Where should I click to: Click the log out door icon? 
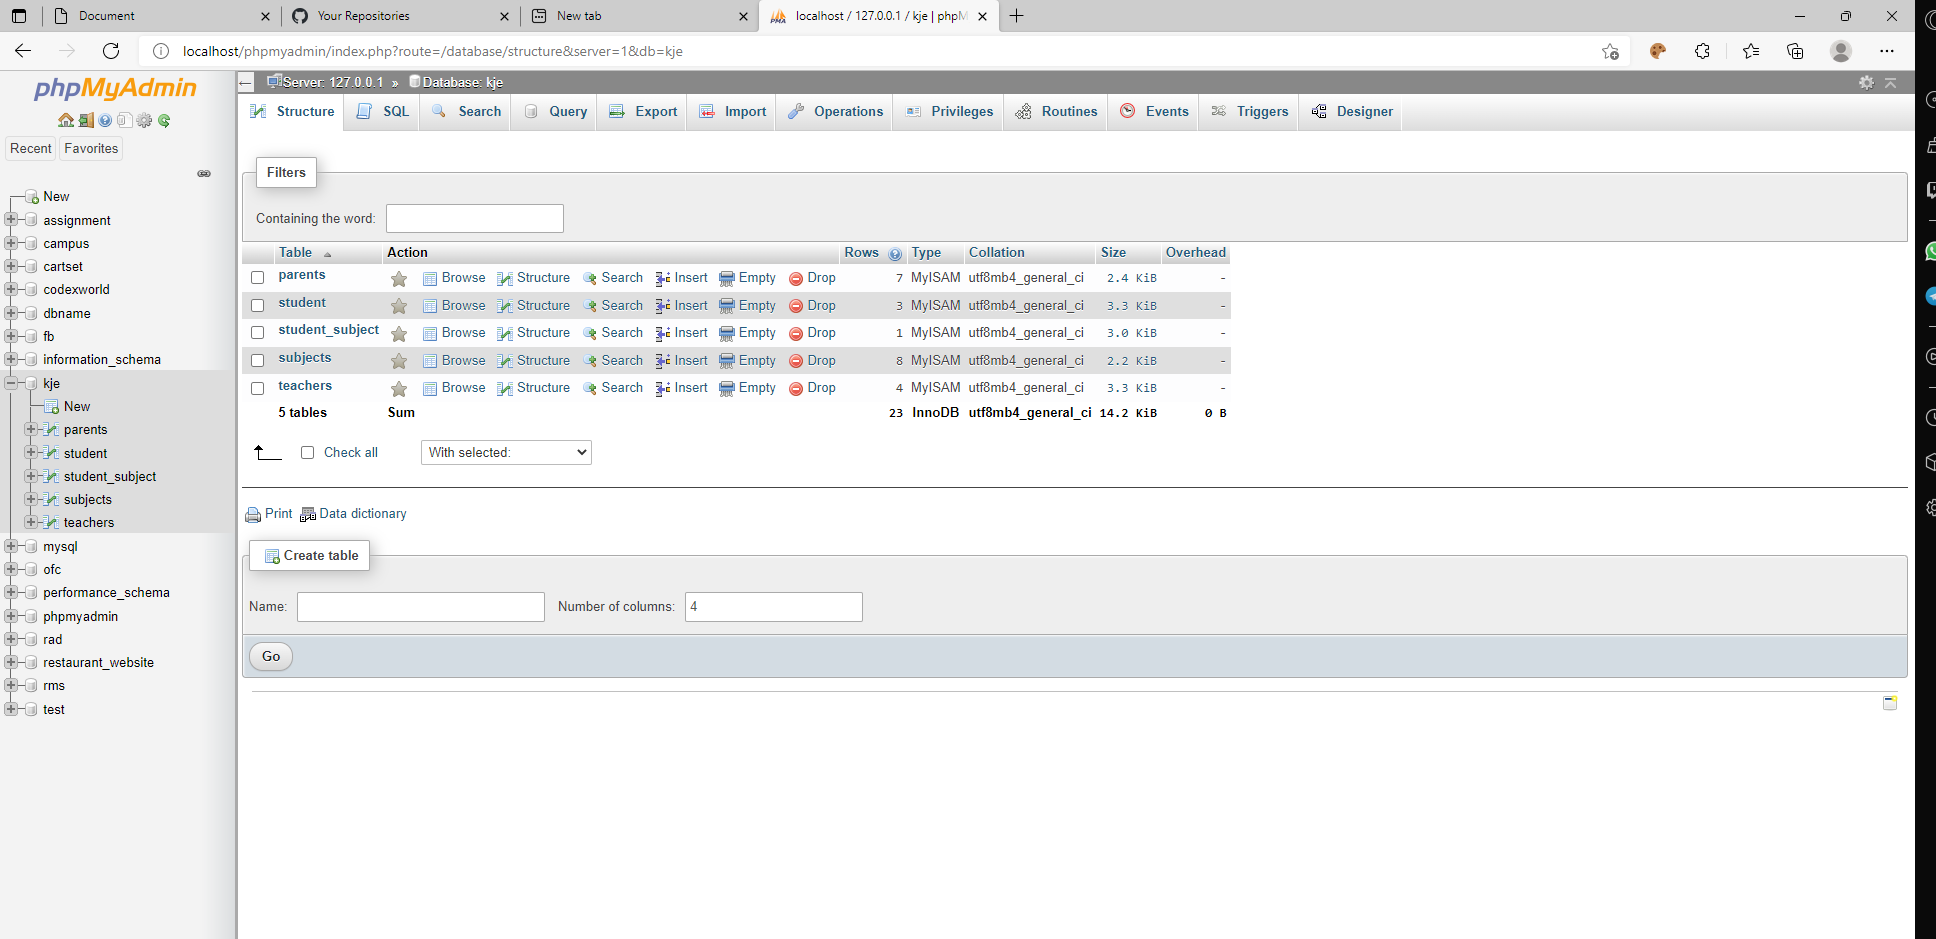click(x=86, y=120)
